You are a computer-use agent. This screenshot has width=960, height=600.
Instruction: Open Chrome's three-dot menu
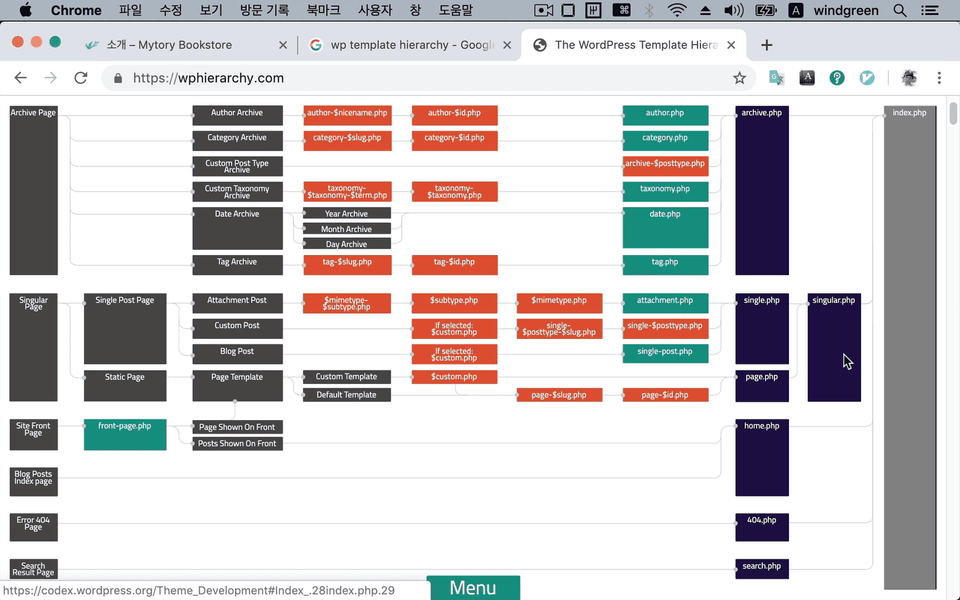(939, 78)
